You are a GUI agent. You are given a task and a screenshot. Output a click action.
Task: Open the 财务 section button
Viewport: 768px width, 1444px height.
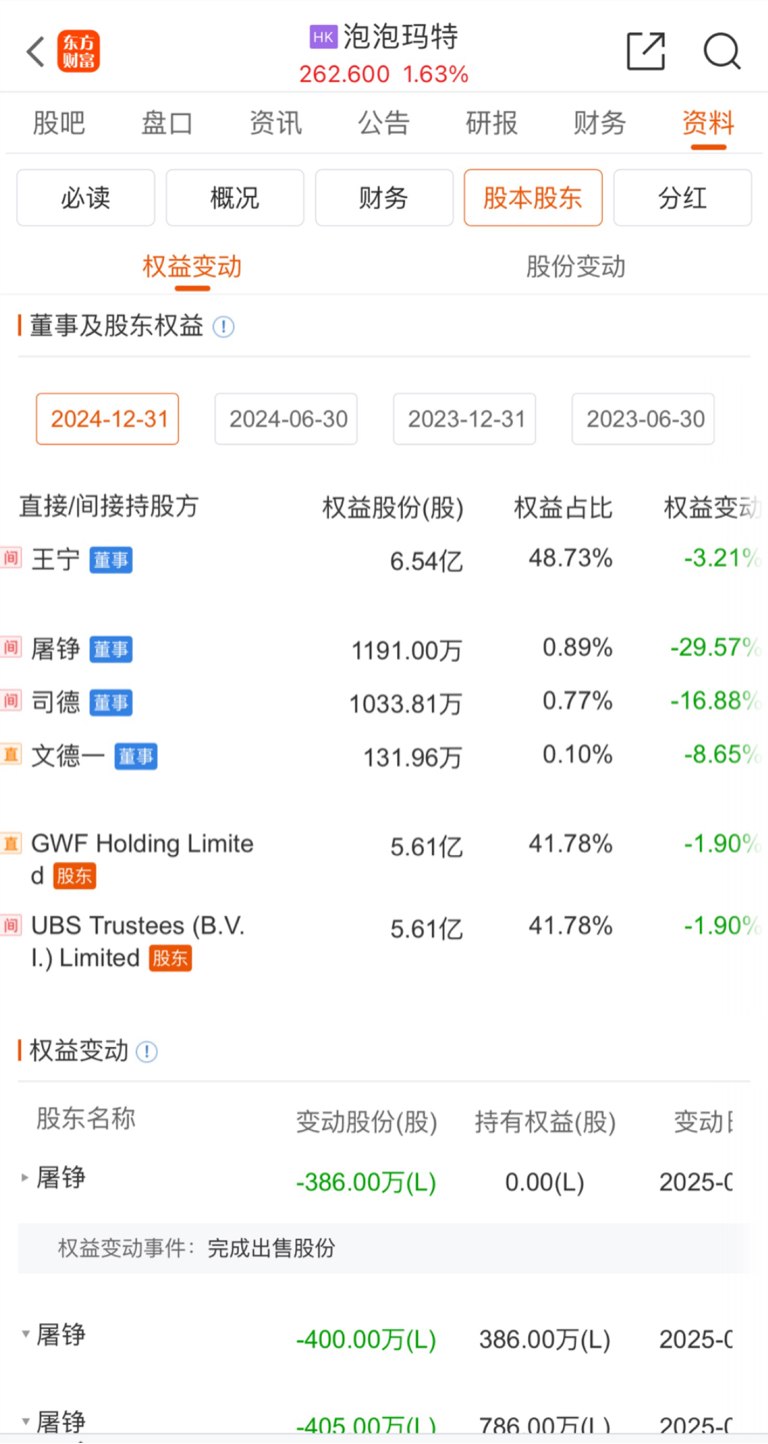(x=384, y=198)
